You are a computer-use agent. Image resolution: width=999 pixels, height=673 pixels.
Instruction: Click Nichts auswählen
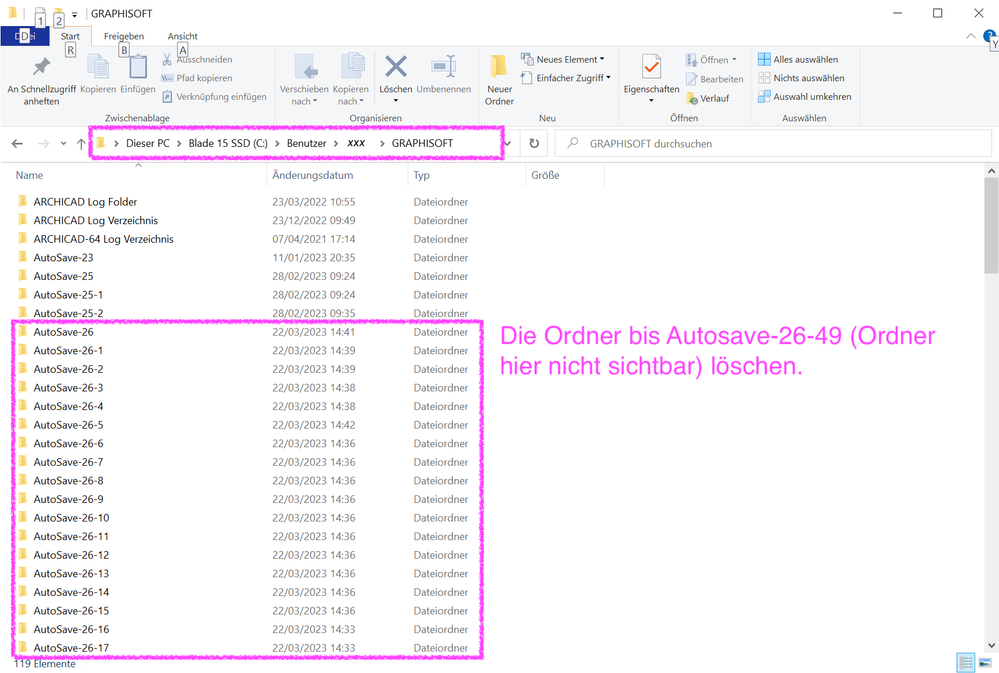tap(801, 78)
